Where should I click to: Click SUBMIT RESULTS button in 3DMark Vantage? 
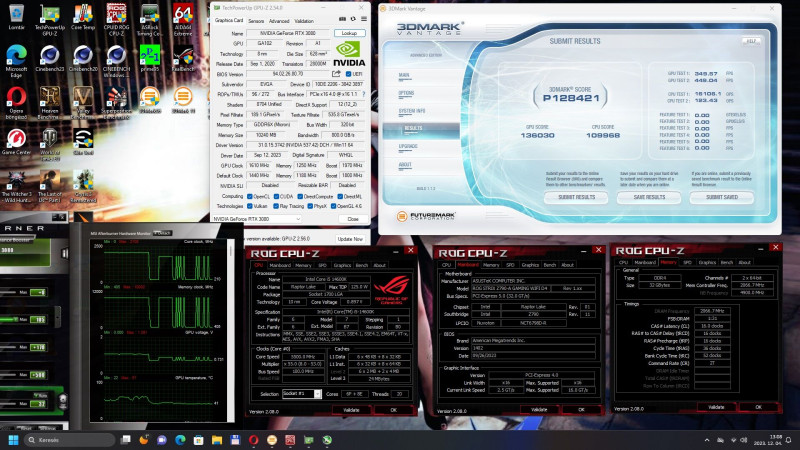click(x=576, y=197)
